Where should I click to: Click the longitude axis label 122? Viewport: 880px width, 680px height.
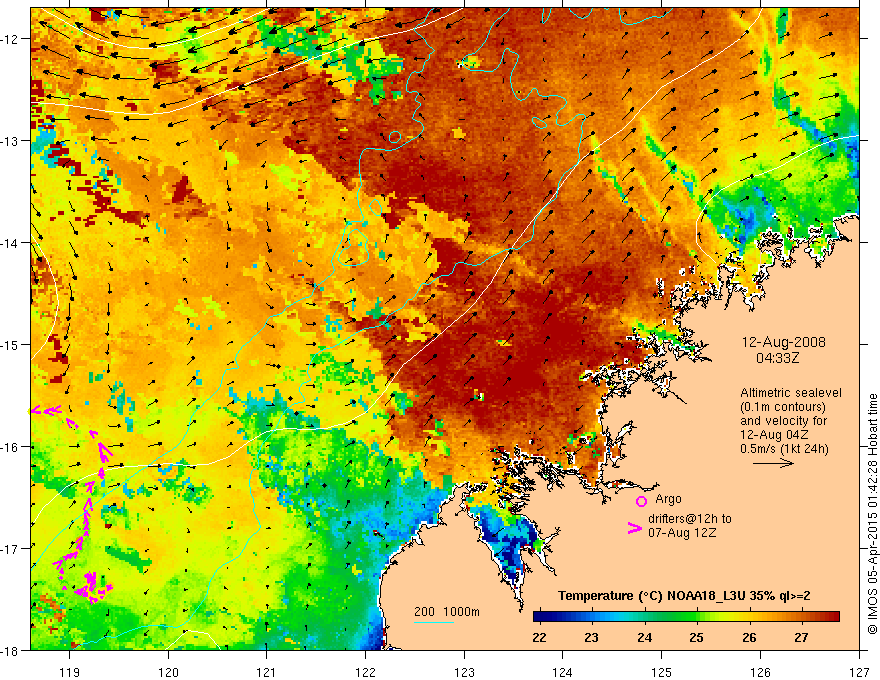[x=365, y=672]
